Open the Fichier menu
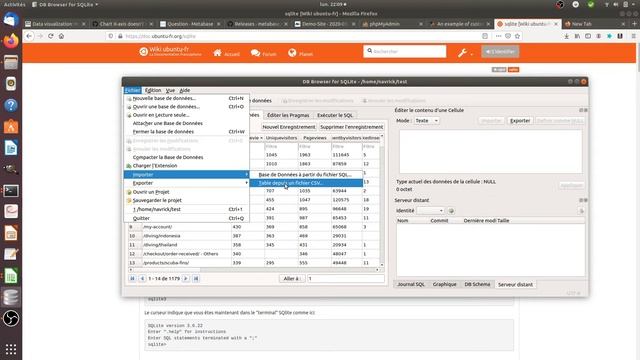 click(132, 90)
